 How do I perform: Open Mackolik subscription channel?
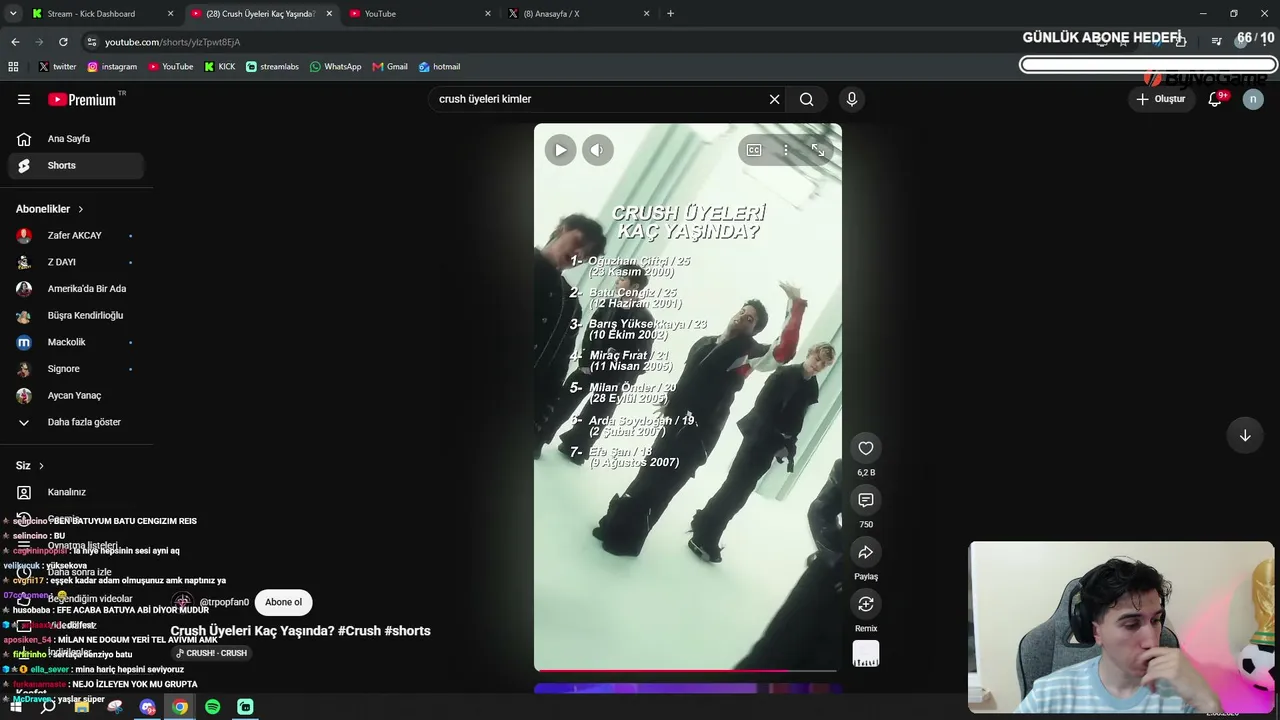(76, 342)
